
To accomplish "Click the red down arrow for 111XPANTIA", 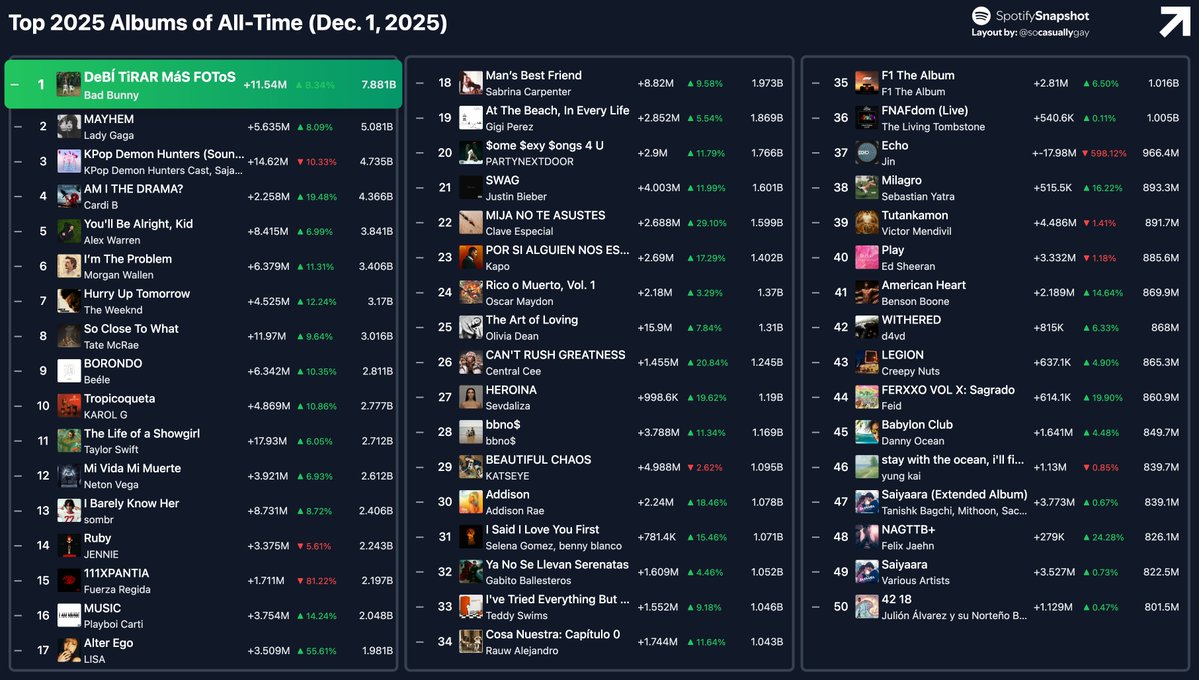I will pyautogui.click(x=300, y=581).
